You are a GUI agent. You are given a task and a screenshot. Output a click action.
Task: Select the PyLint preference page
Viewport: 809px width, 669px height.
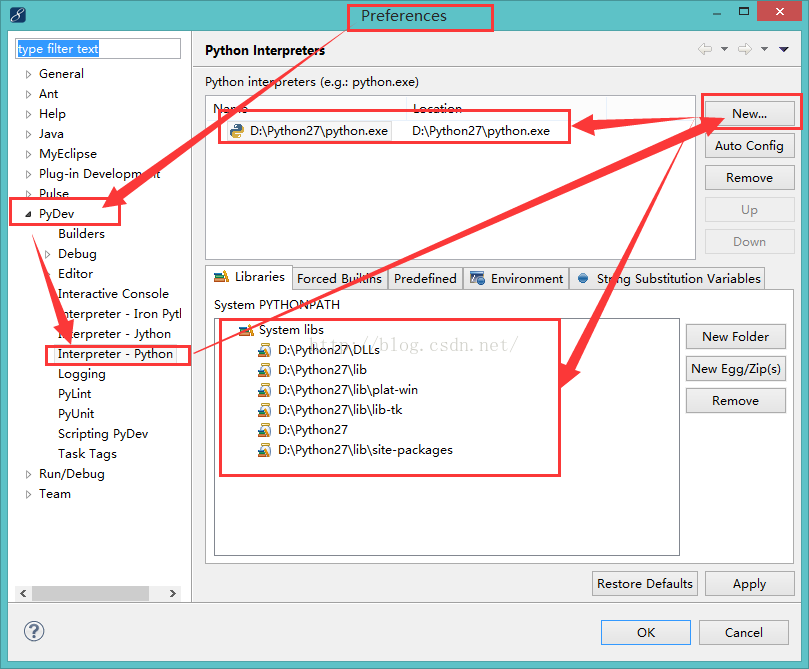click(75, 394)
